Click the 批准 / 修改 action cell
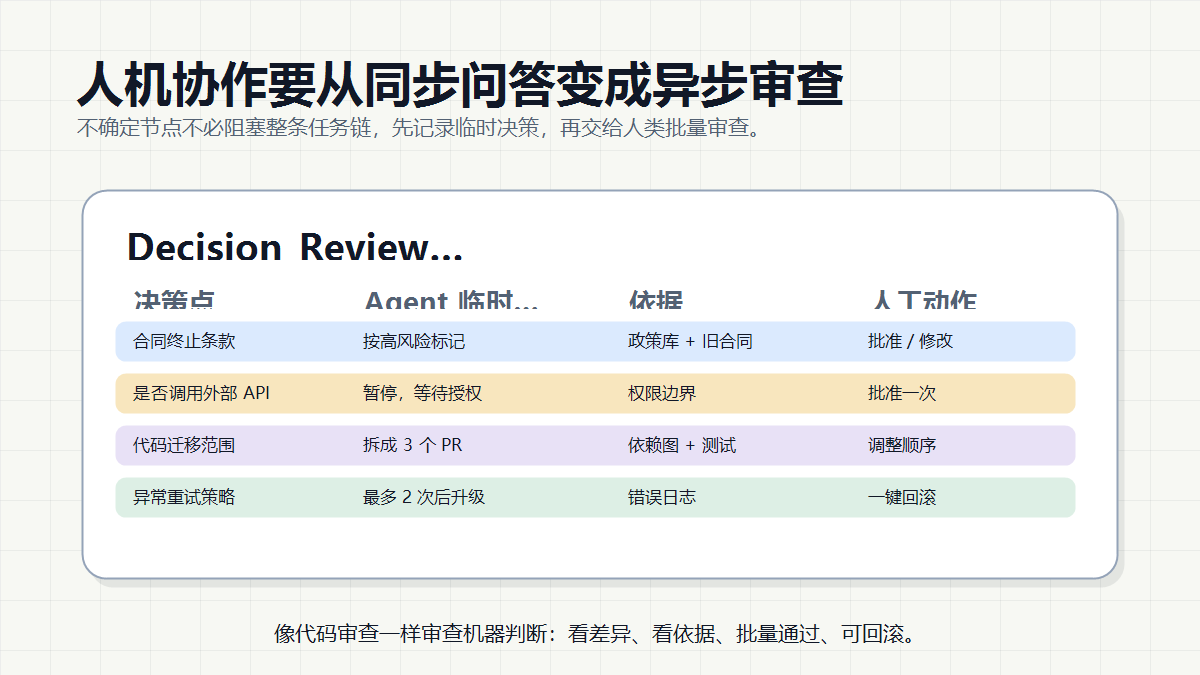 [911, 341]
